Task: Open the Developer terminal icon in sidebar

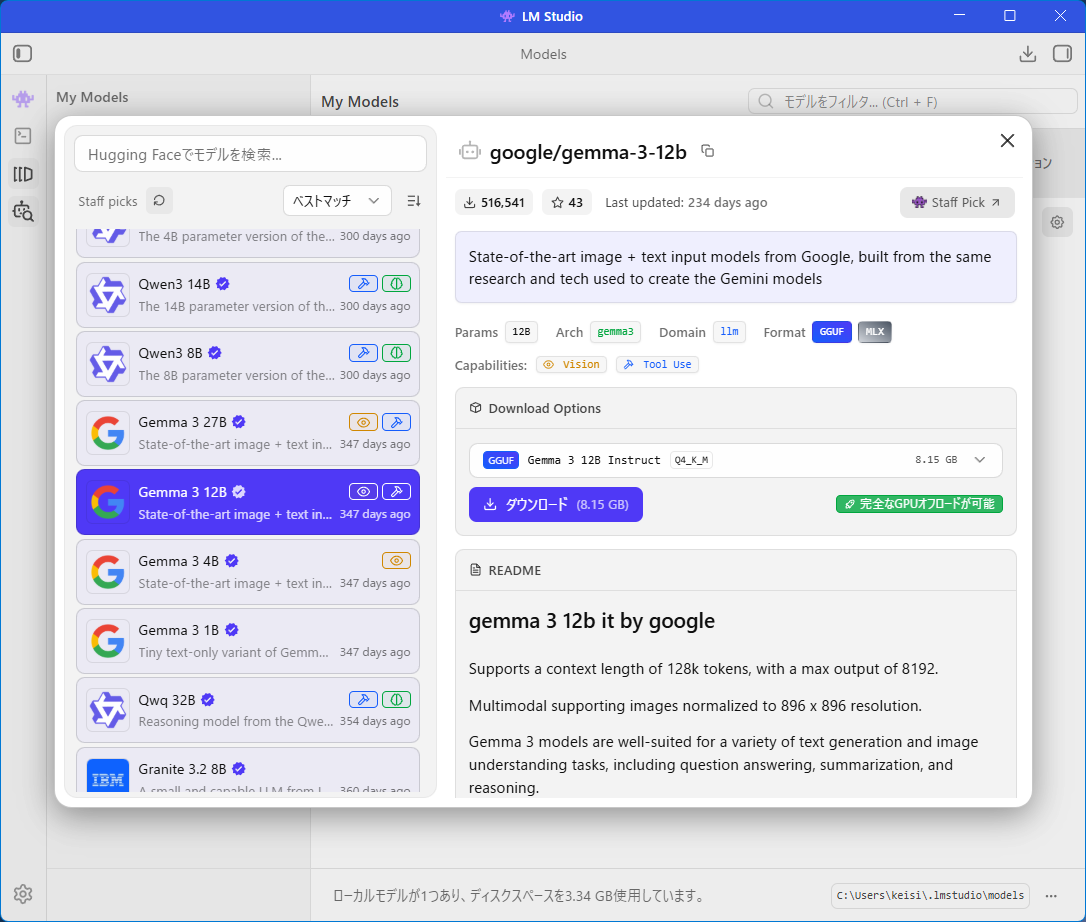Action: [x=23, y=136]
